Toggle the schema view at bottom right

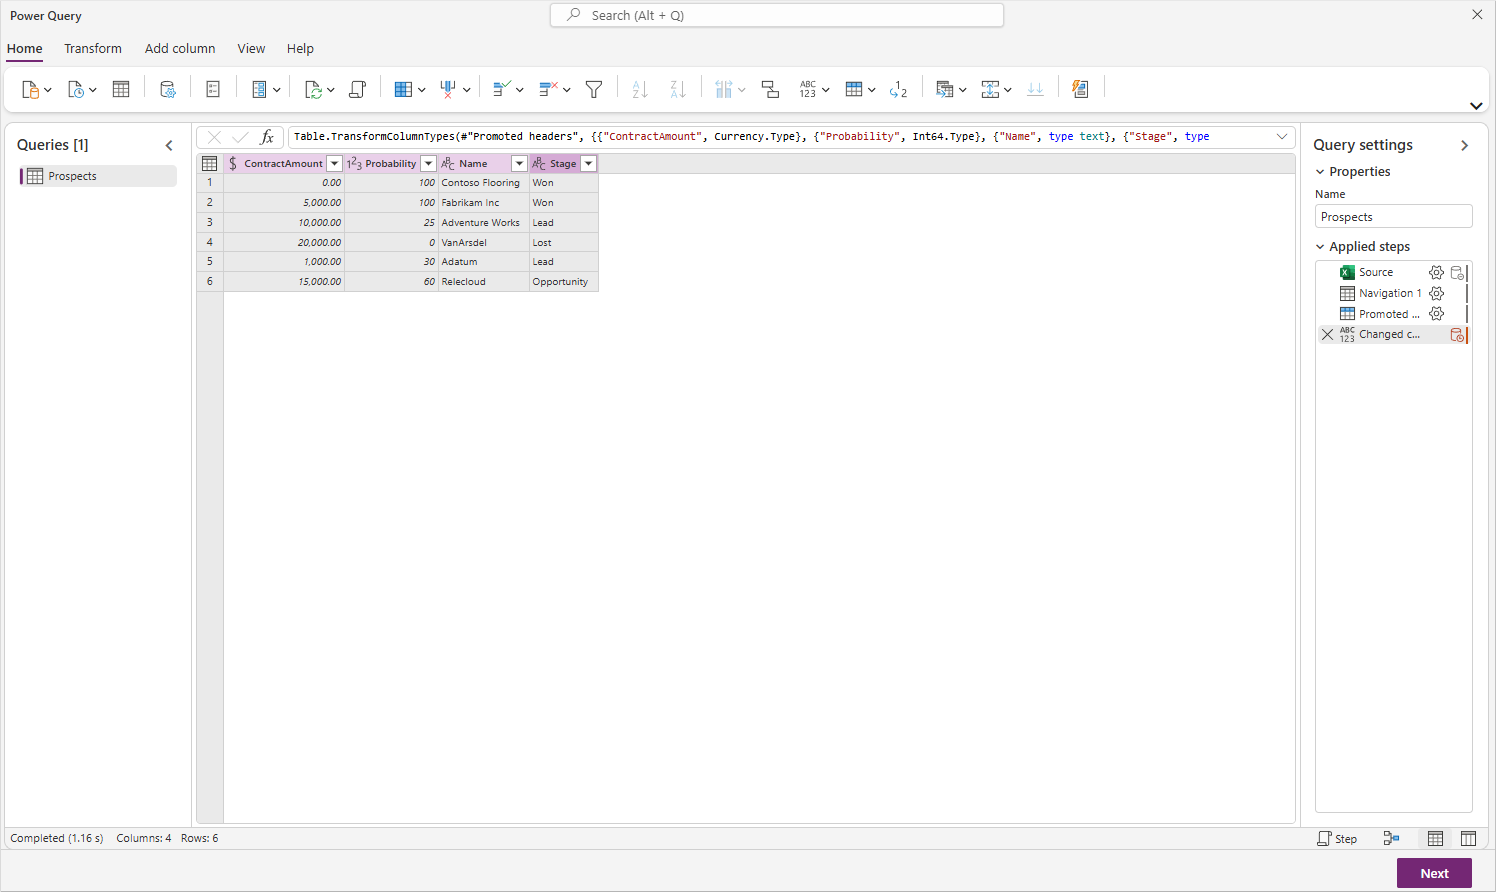[1468, 838]
